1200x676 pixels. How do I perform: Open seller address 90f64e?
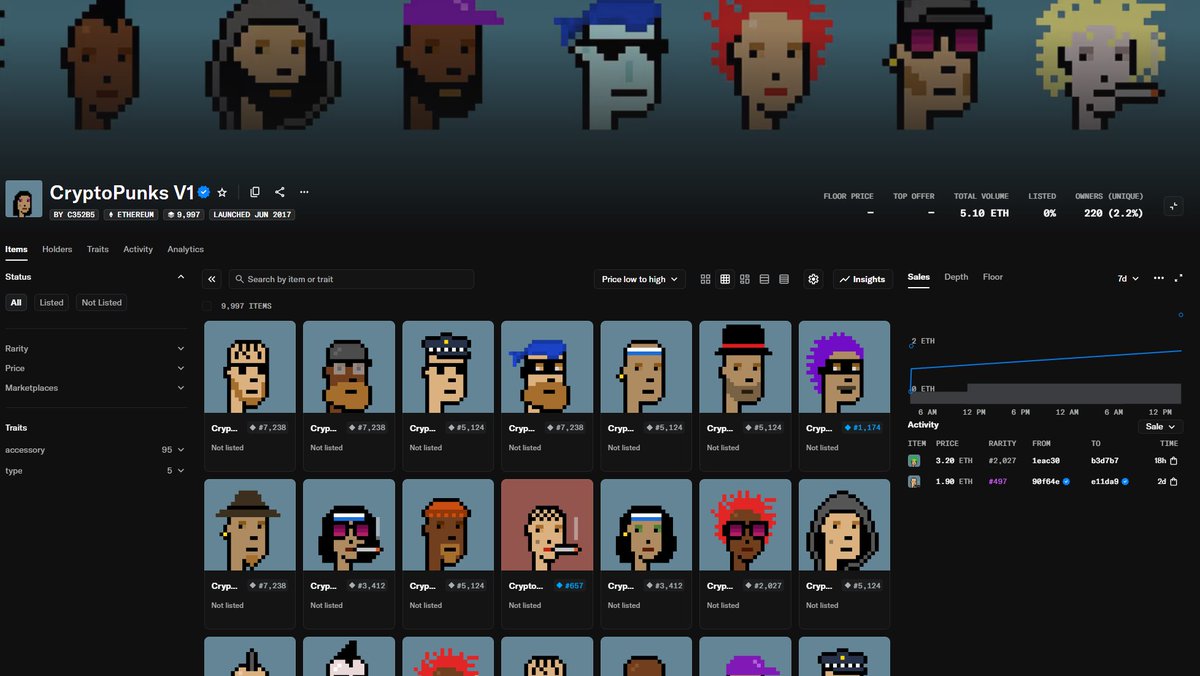point(1045,481)
